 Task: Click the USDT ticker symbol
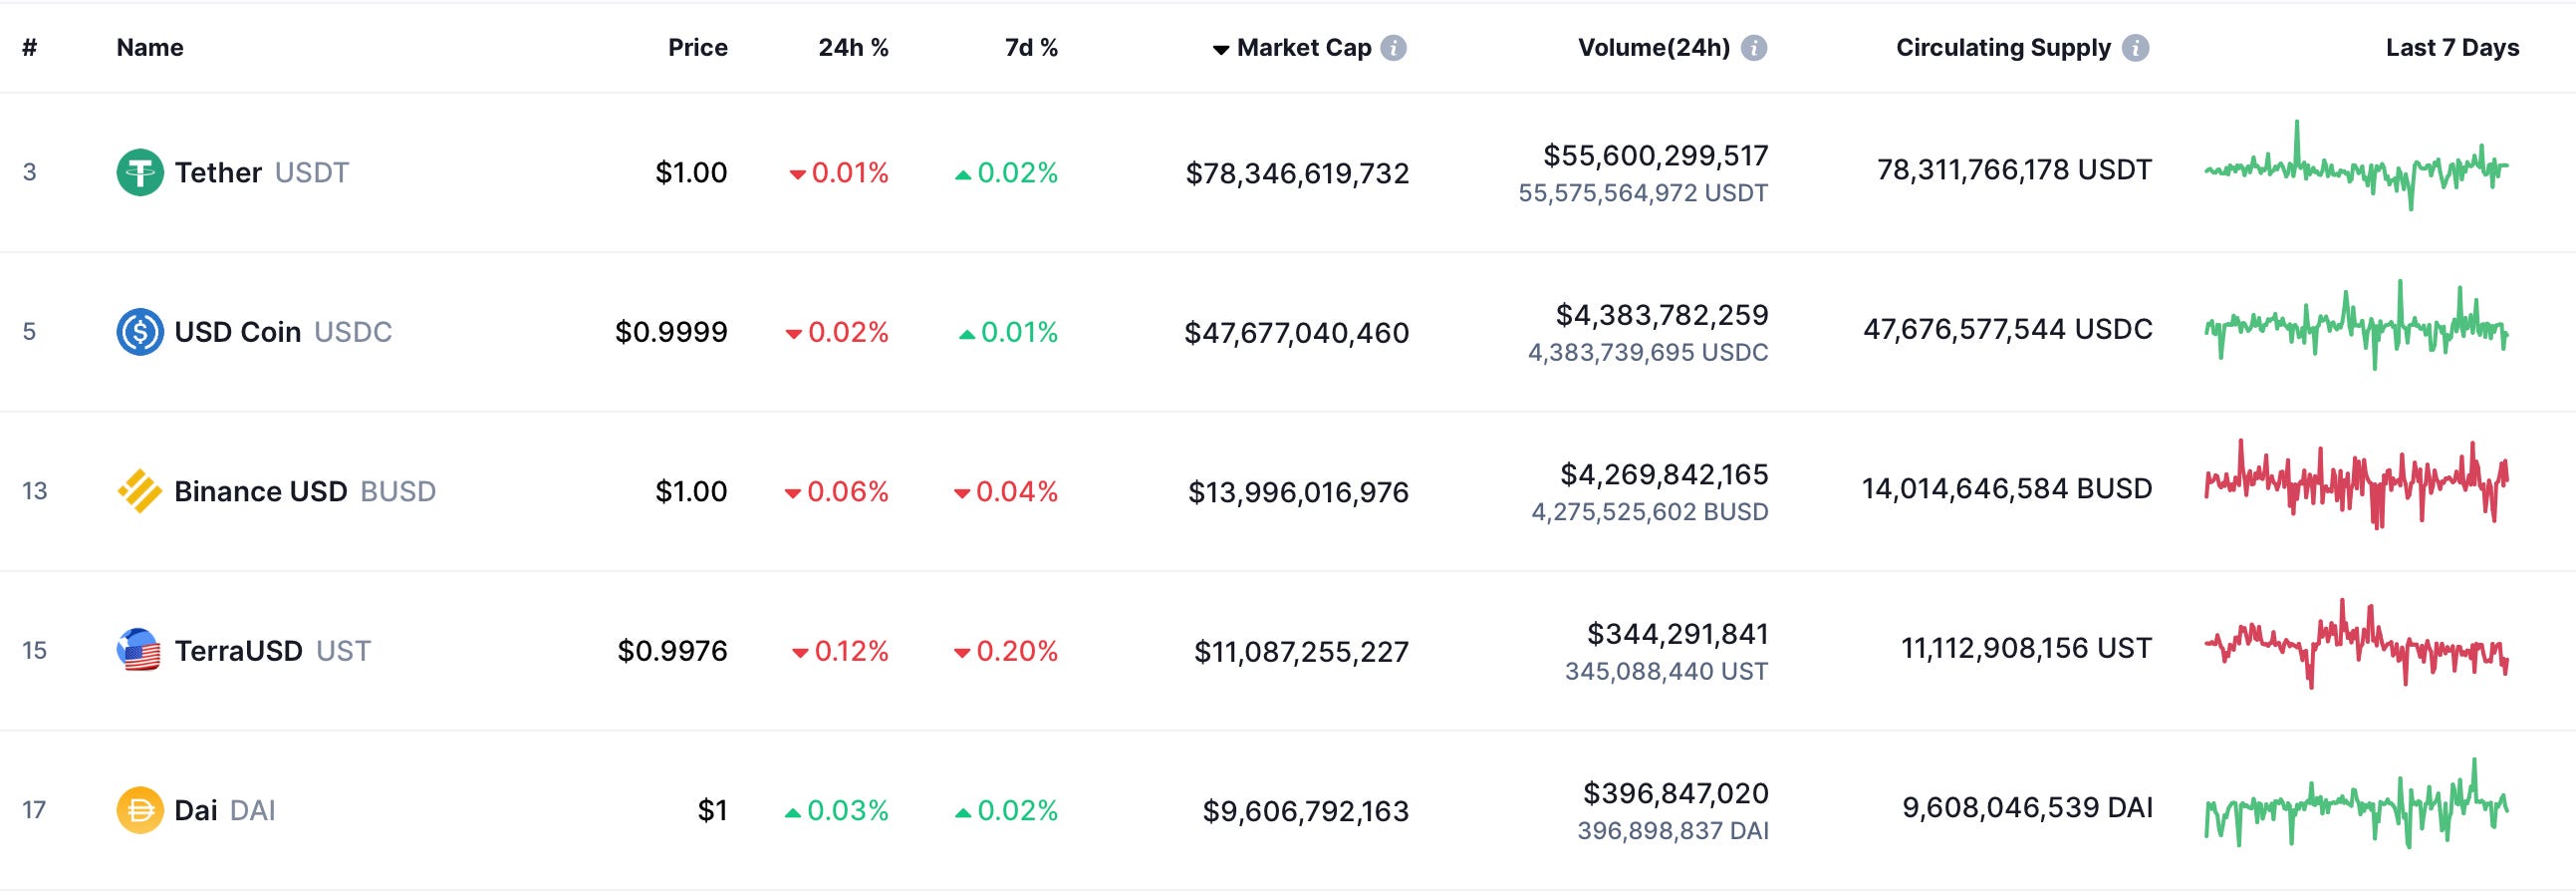point(312,172)
